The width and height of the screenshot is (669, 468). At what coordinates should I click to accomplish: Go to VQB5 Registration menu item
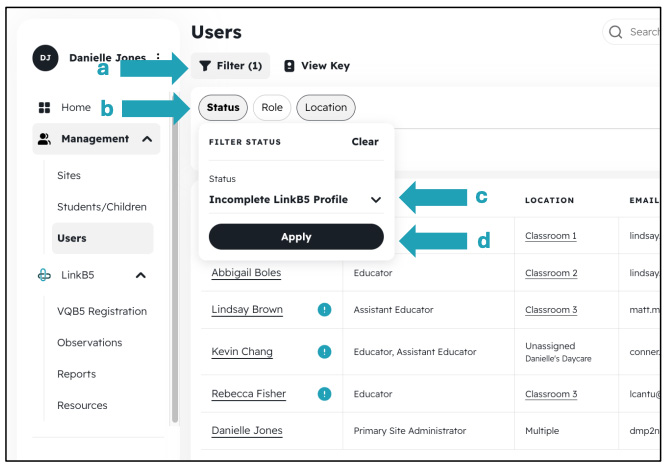click(102, 311)
